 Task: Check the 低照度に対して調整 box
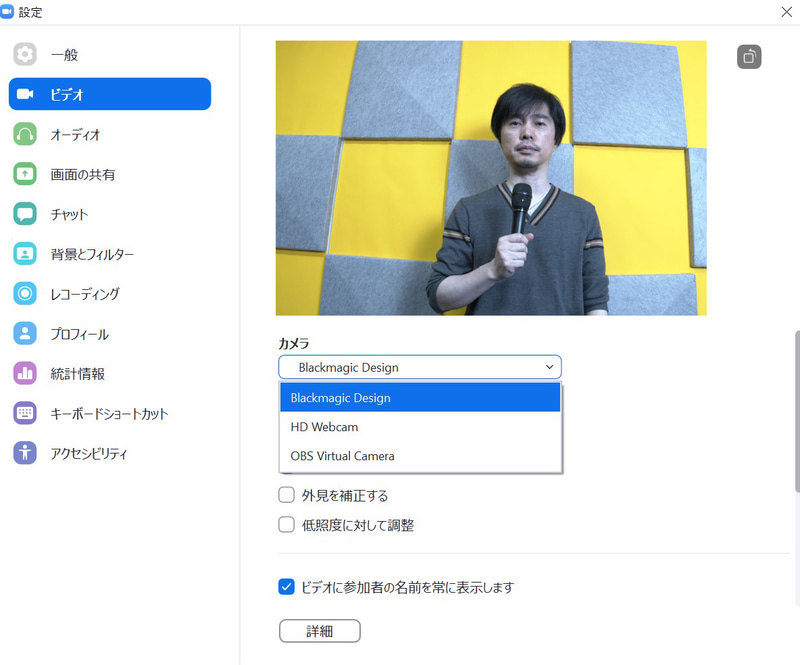point(286,524)
